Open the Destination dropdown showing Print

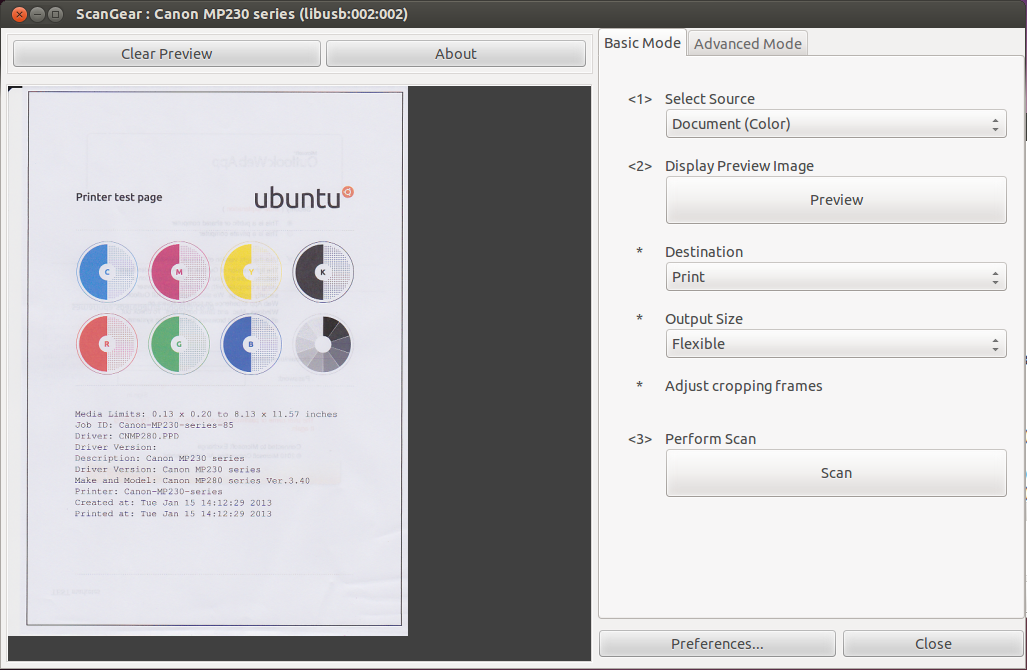(x=836, y=277)
